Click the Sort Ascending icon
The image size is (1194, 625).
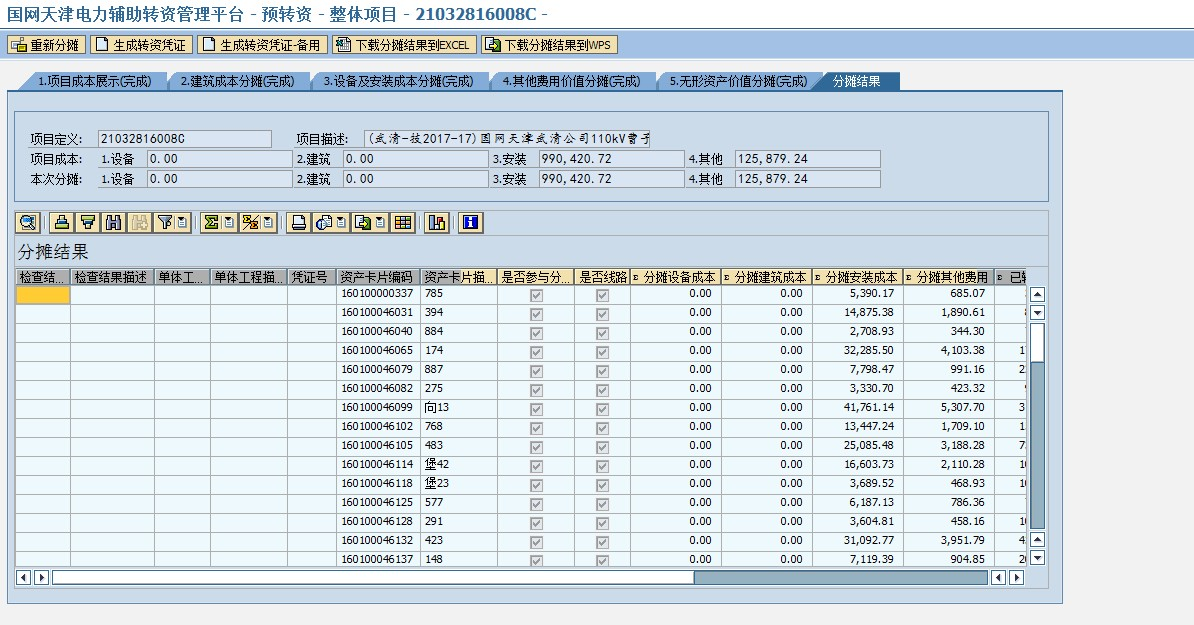pos(62,222)
